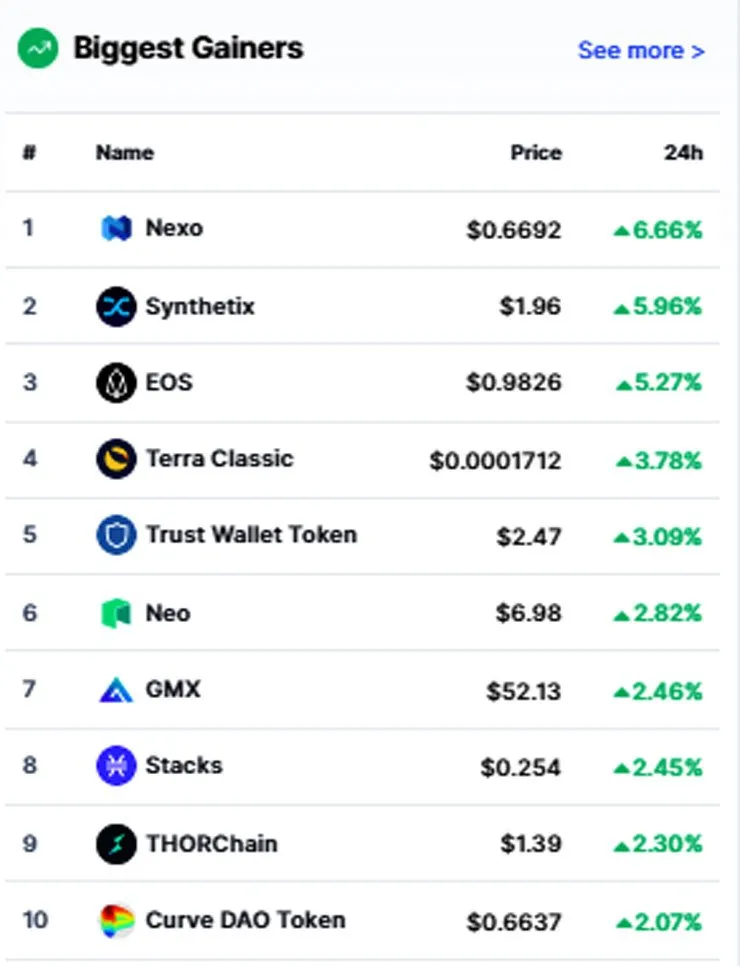740x966 pixels.
Task: Click the Terra Classic coin logo
Action: 116,459
